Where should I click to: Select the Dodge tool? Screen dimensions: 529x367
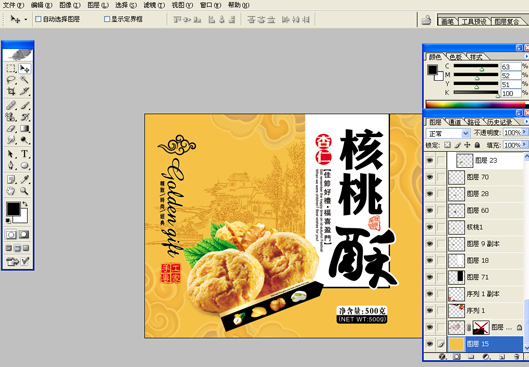[24, 140]
